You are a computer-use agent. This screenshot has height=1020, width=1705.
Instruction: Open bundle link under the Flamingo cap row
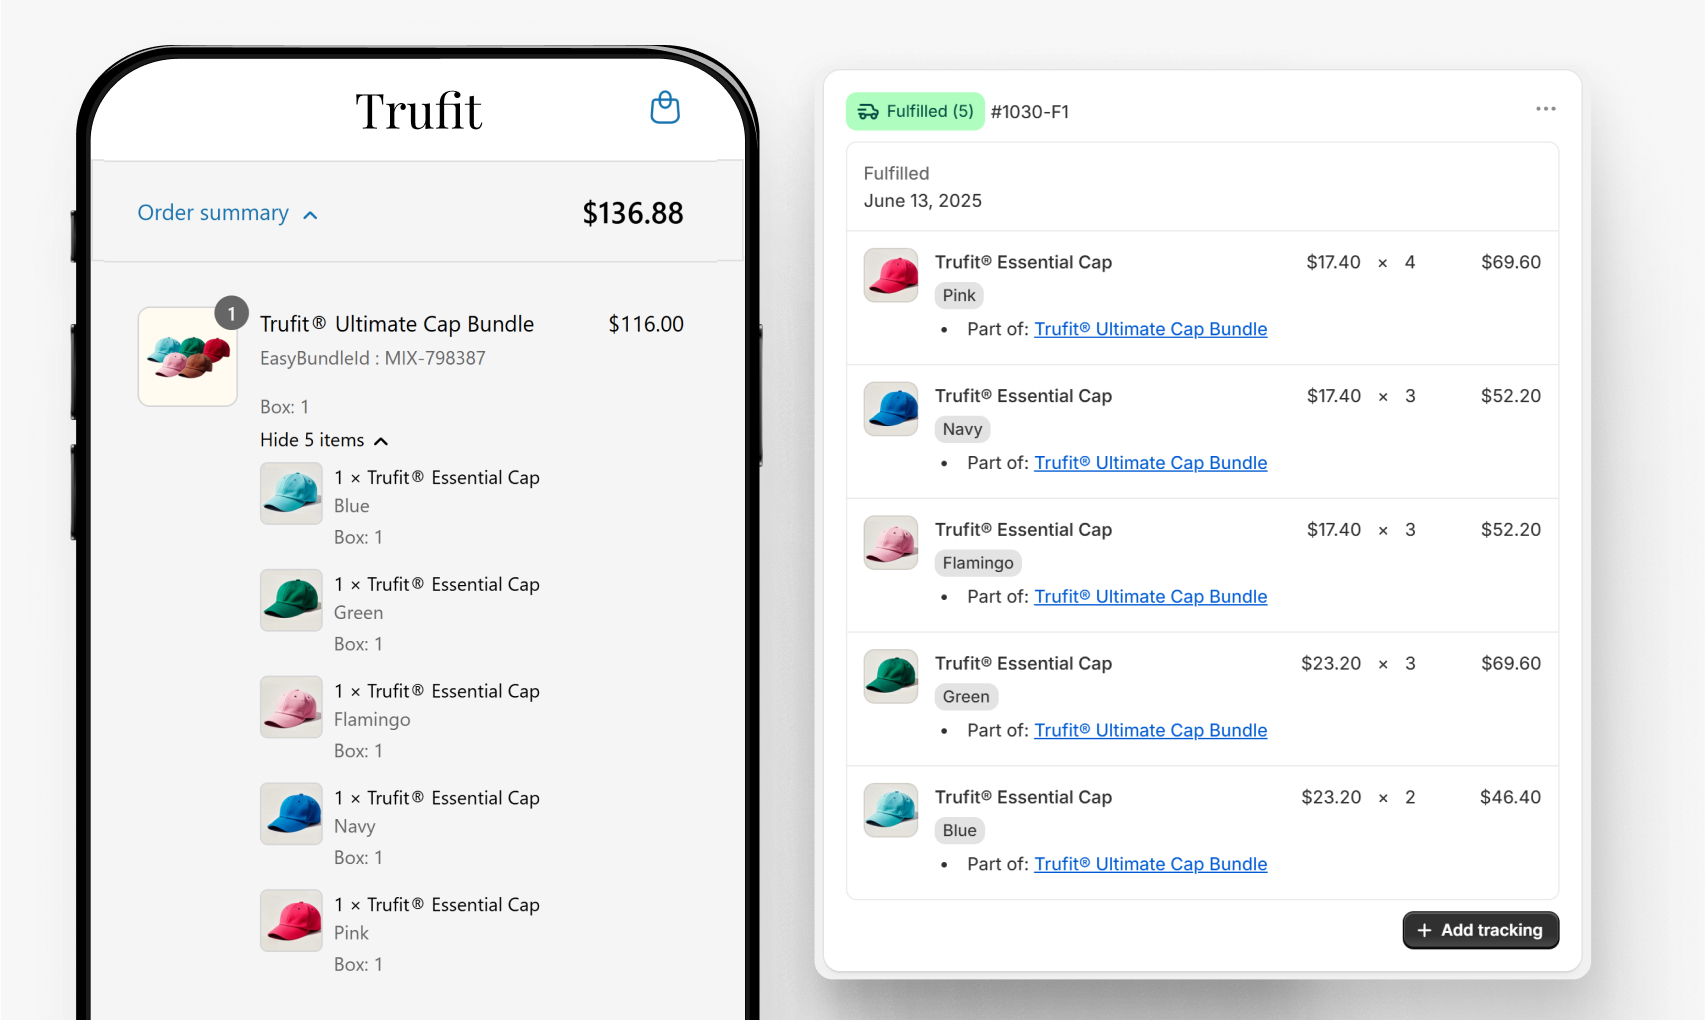(x=1151, y=597)
